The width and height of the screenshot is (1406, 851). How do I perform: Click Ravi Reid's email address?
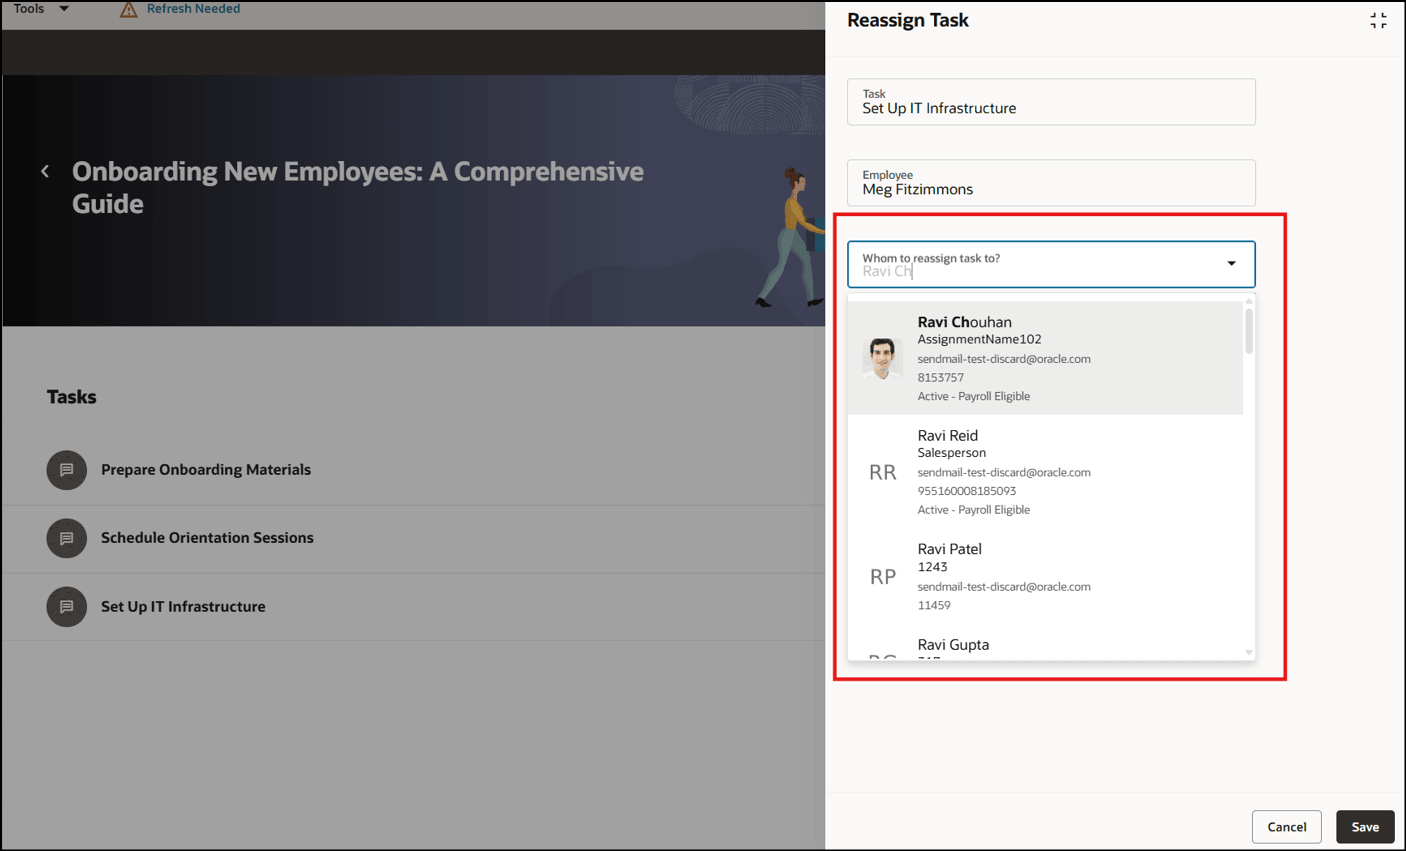pyautogui.click(x=1004, y=472)
